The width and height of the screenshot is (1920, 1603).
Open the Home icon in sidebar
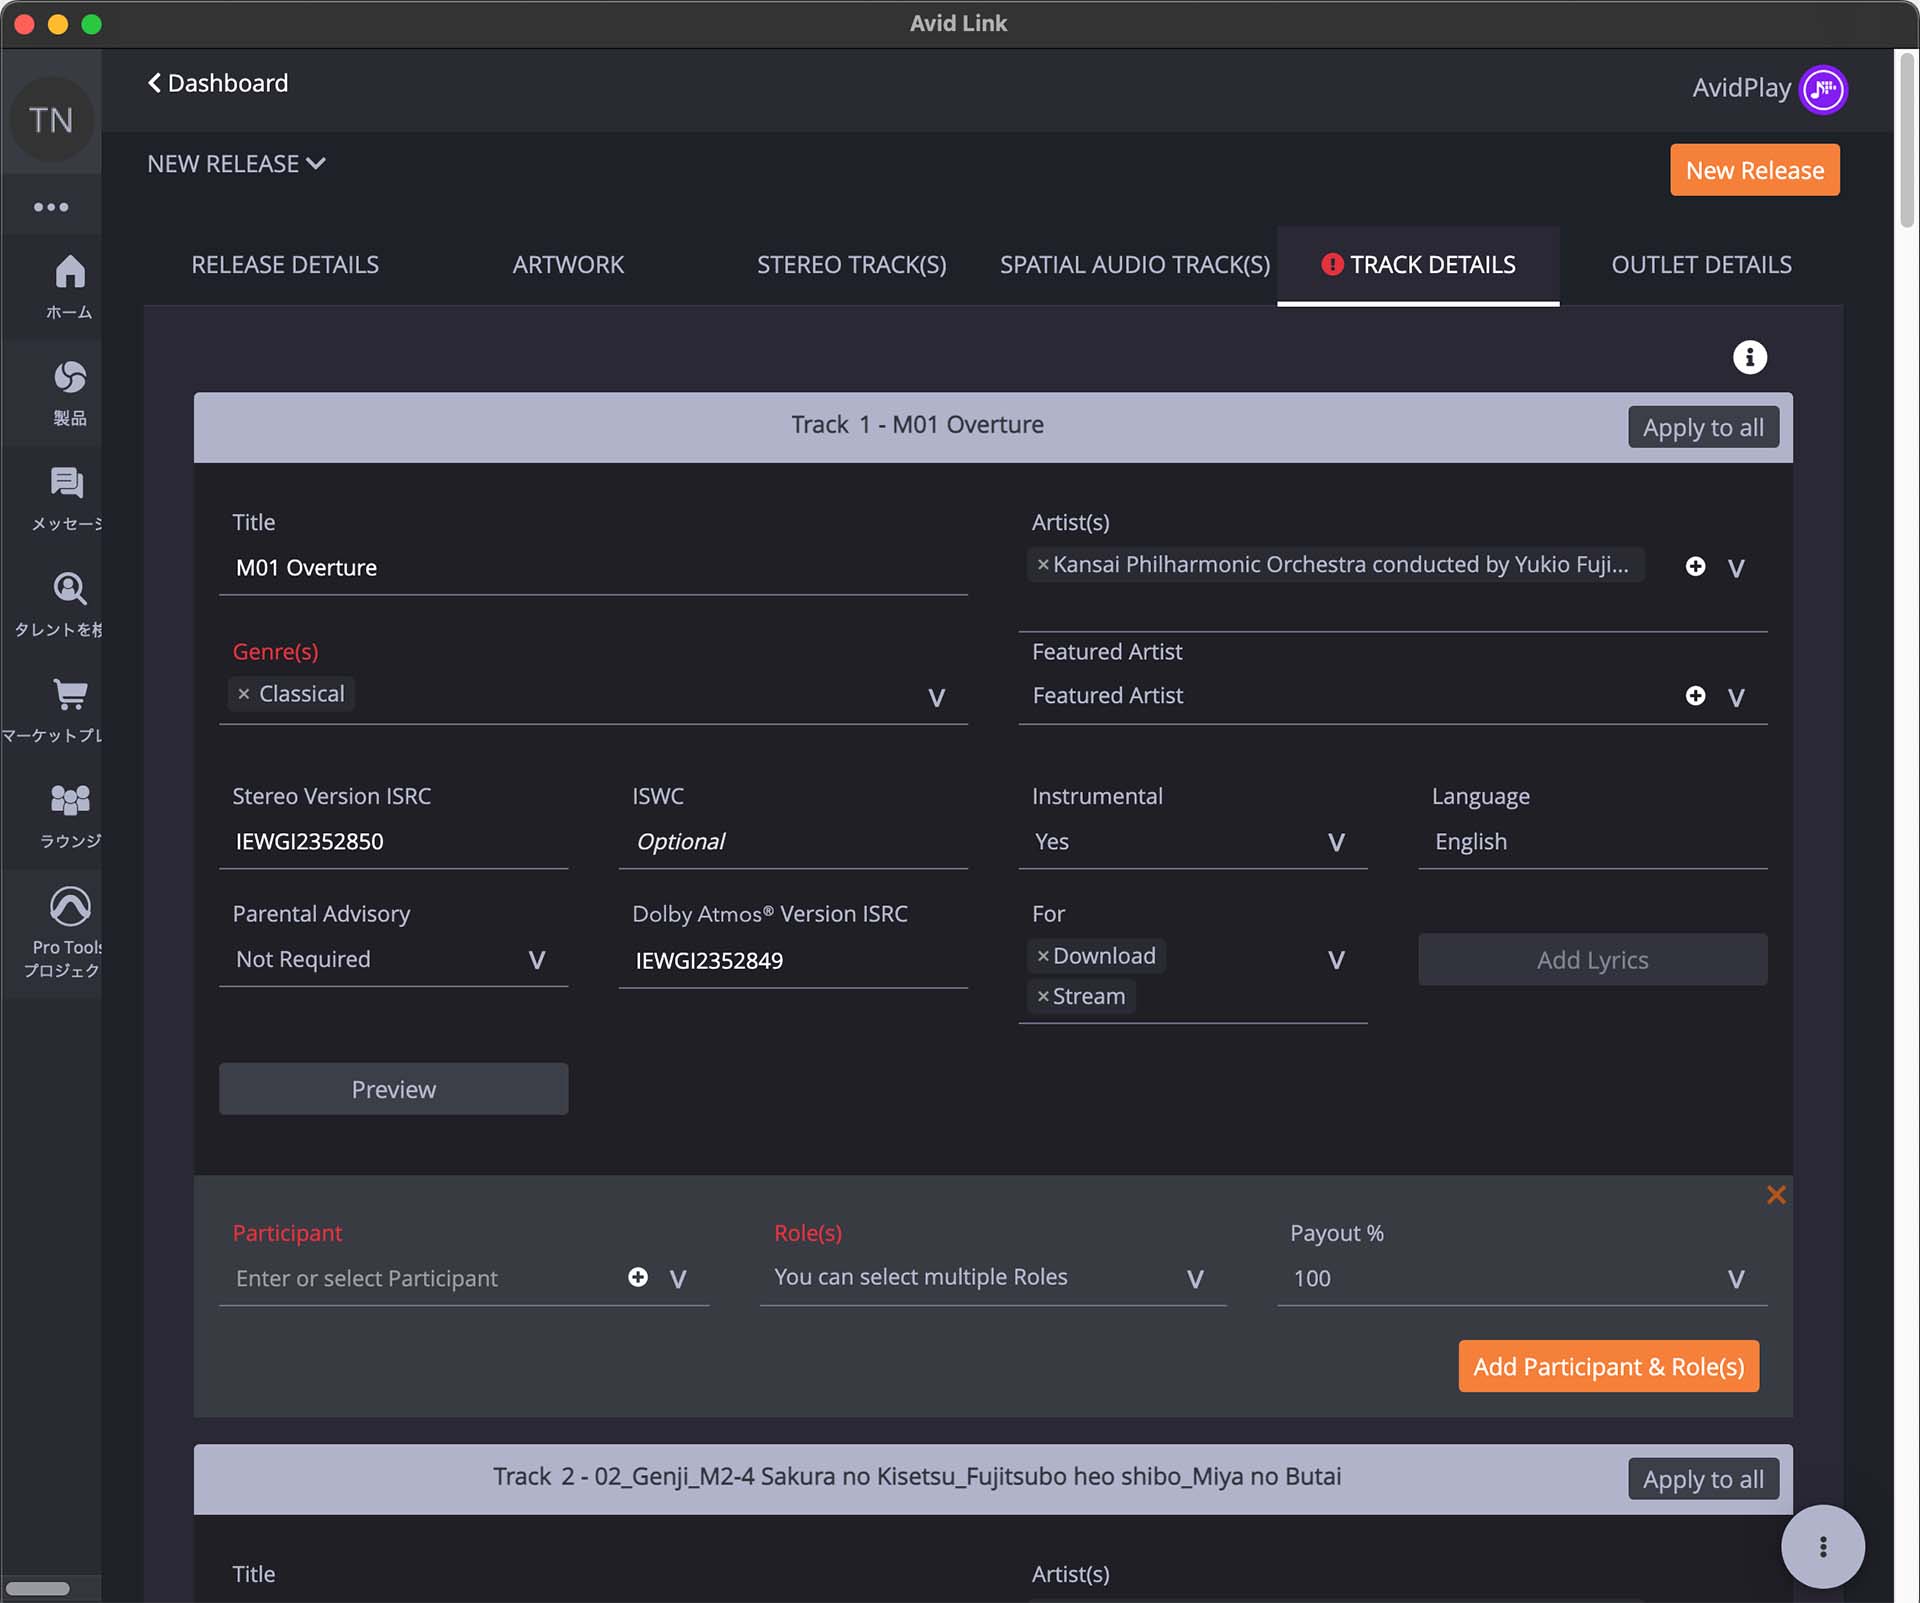tap(69, 272)
